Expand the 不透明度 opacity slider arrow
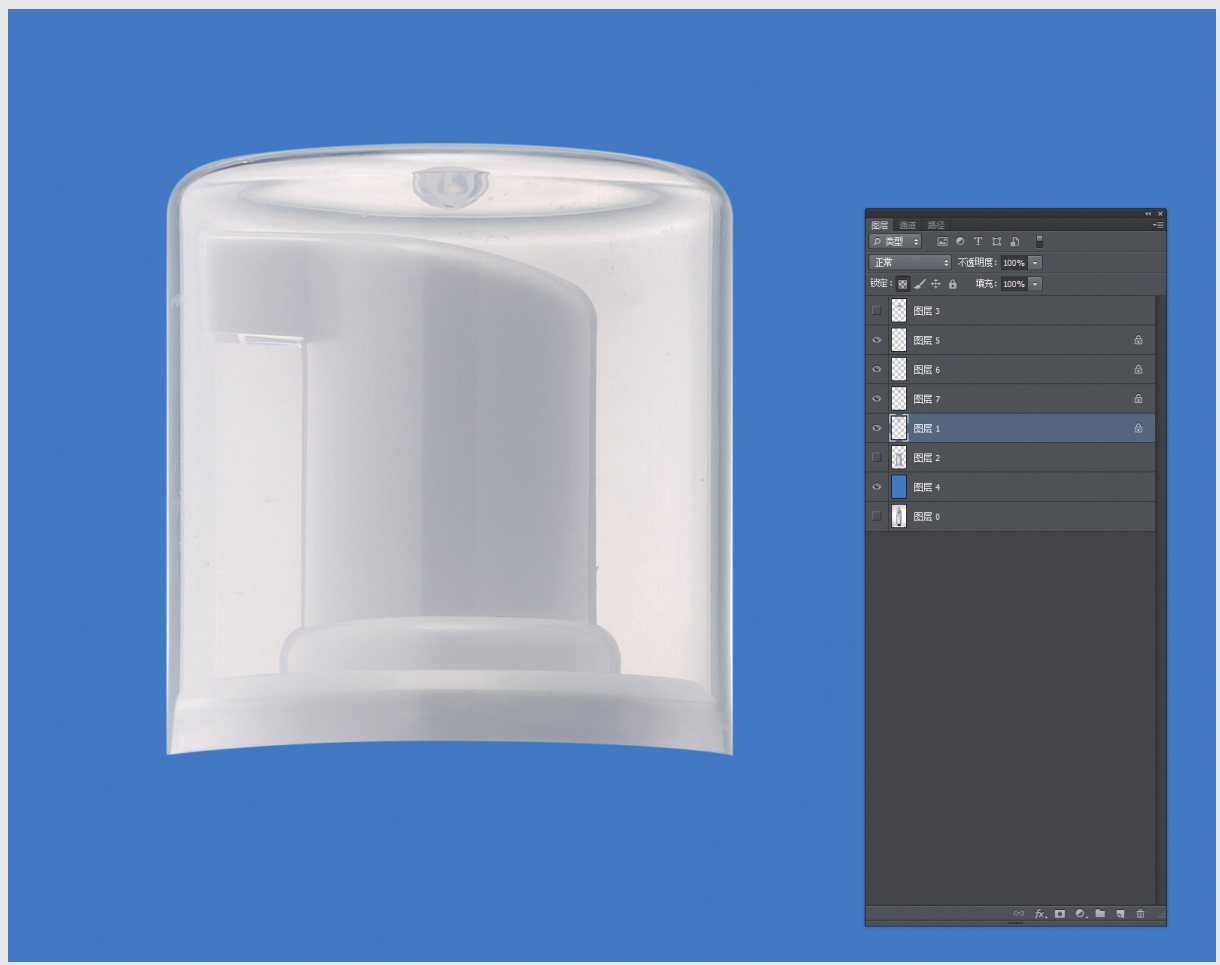Viewport: 1220px width, 965px height. (1035, 263)
